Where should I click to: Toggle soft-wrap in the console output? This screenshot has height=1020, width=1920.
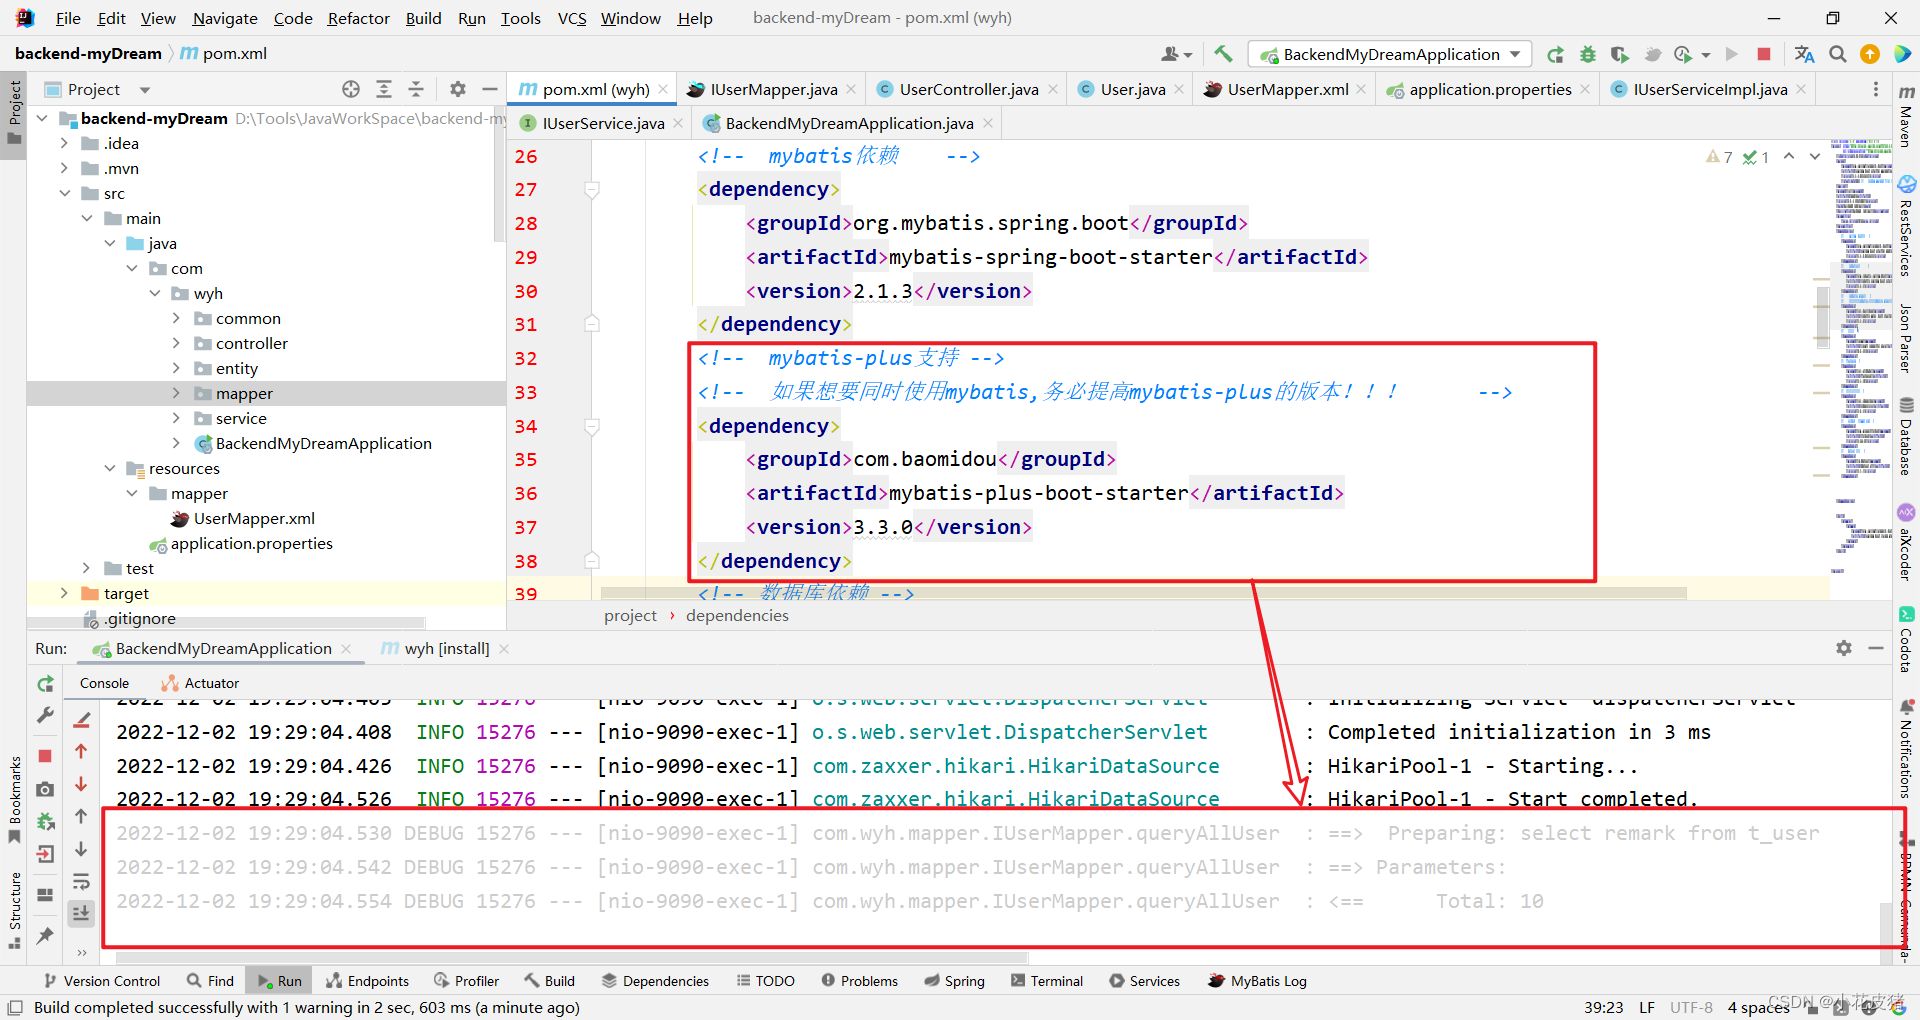(82, 881)
